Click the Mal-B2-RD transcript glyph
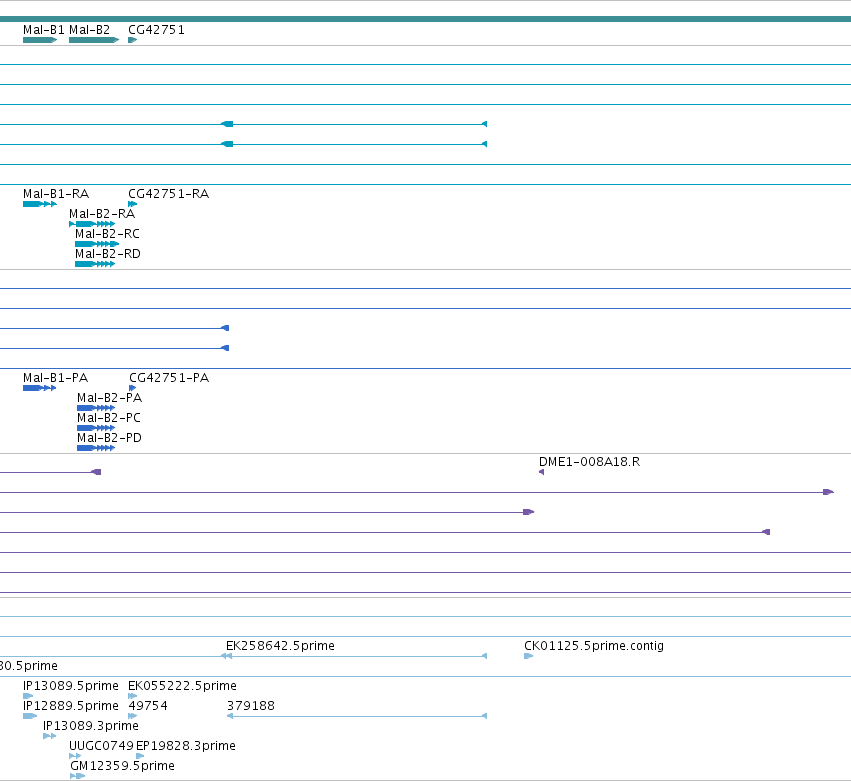851x781 pixels. [95, 264]
